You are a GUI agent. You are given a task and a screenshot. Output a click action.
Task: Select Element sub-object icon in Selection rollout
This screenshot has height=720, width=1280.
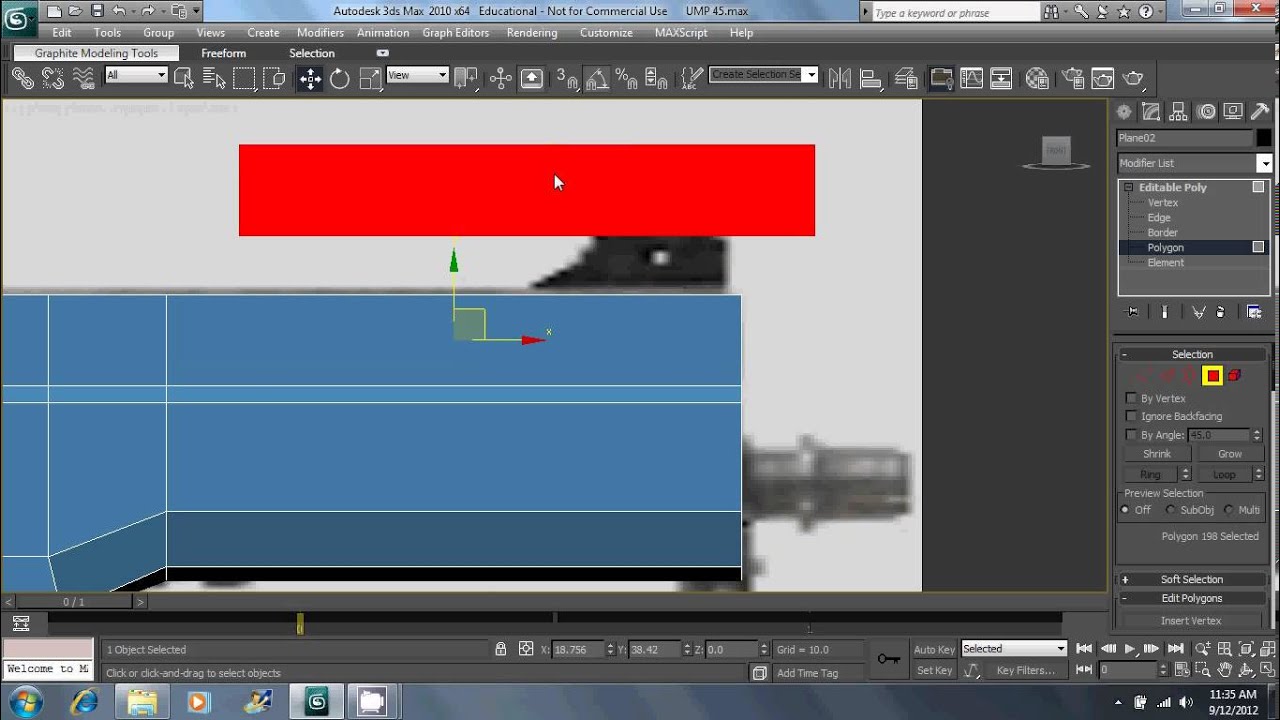(x=1235, y=376)
